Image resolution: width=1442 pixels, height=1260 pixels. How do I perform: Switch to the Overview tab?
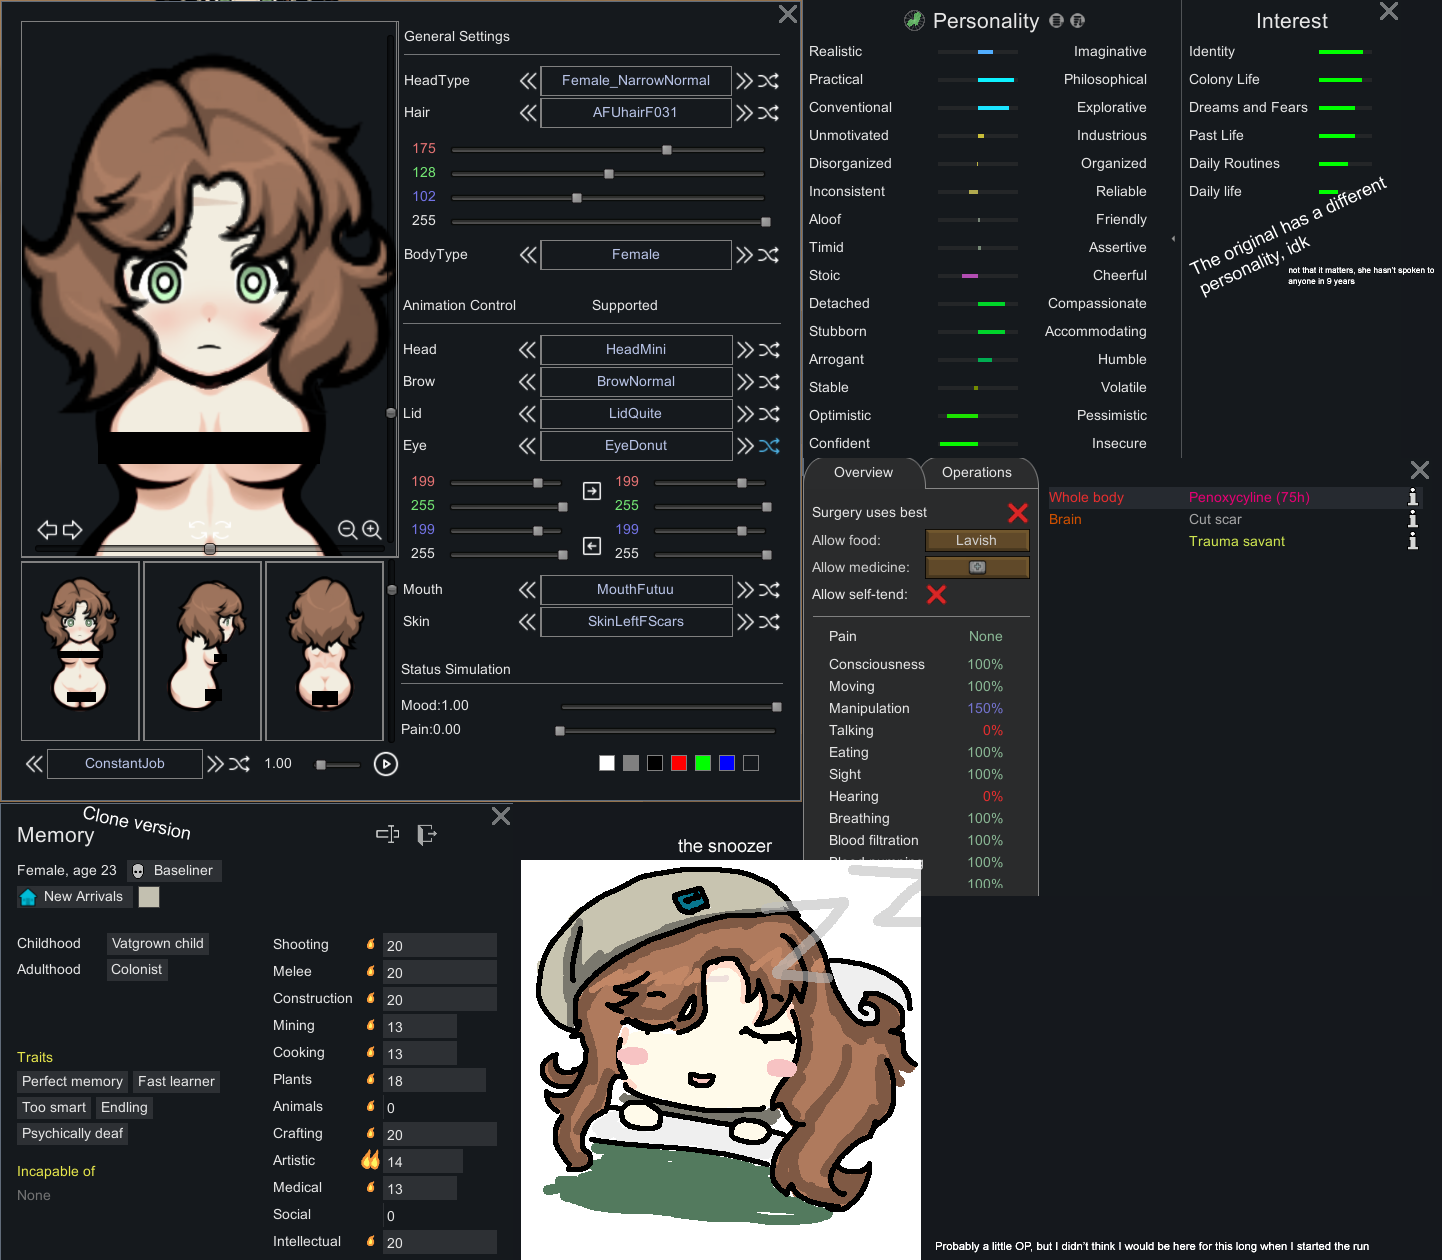(x=864, y=473)
